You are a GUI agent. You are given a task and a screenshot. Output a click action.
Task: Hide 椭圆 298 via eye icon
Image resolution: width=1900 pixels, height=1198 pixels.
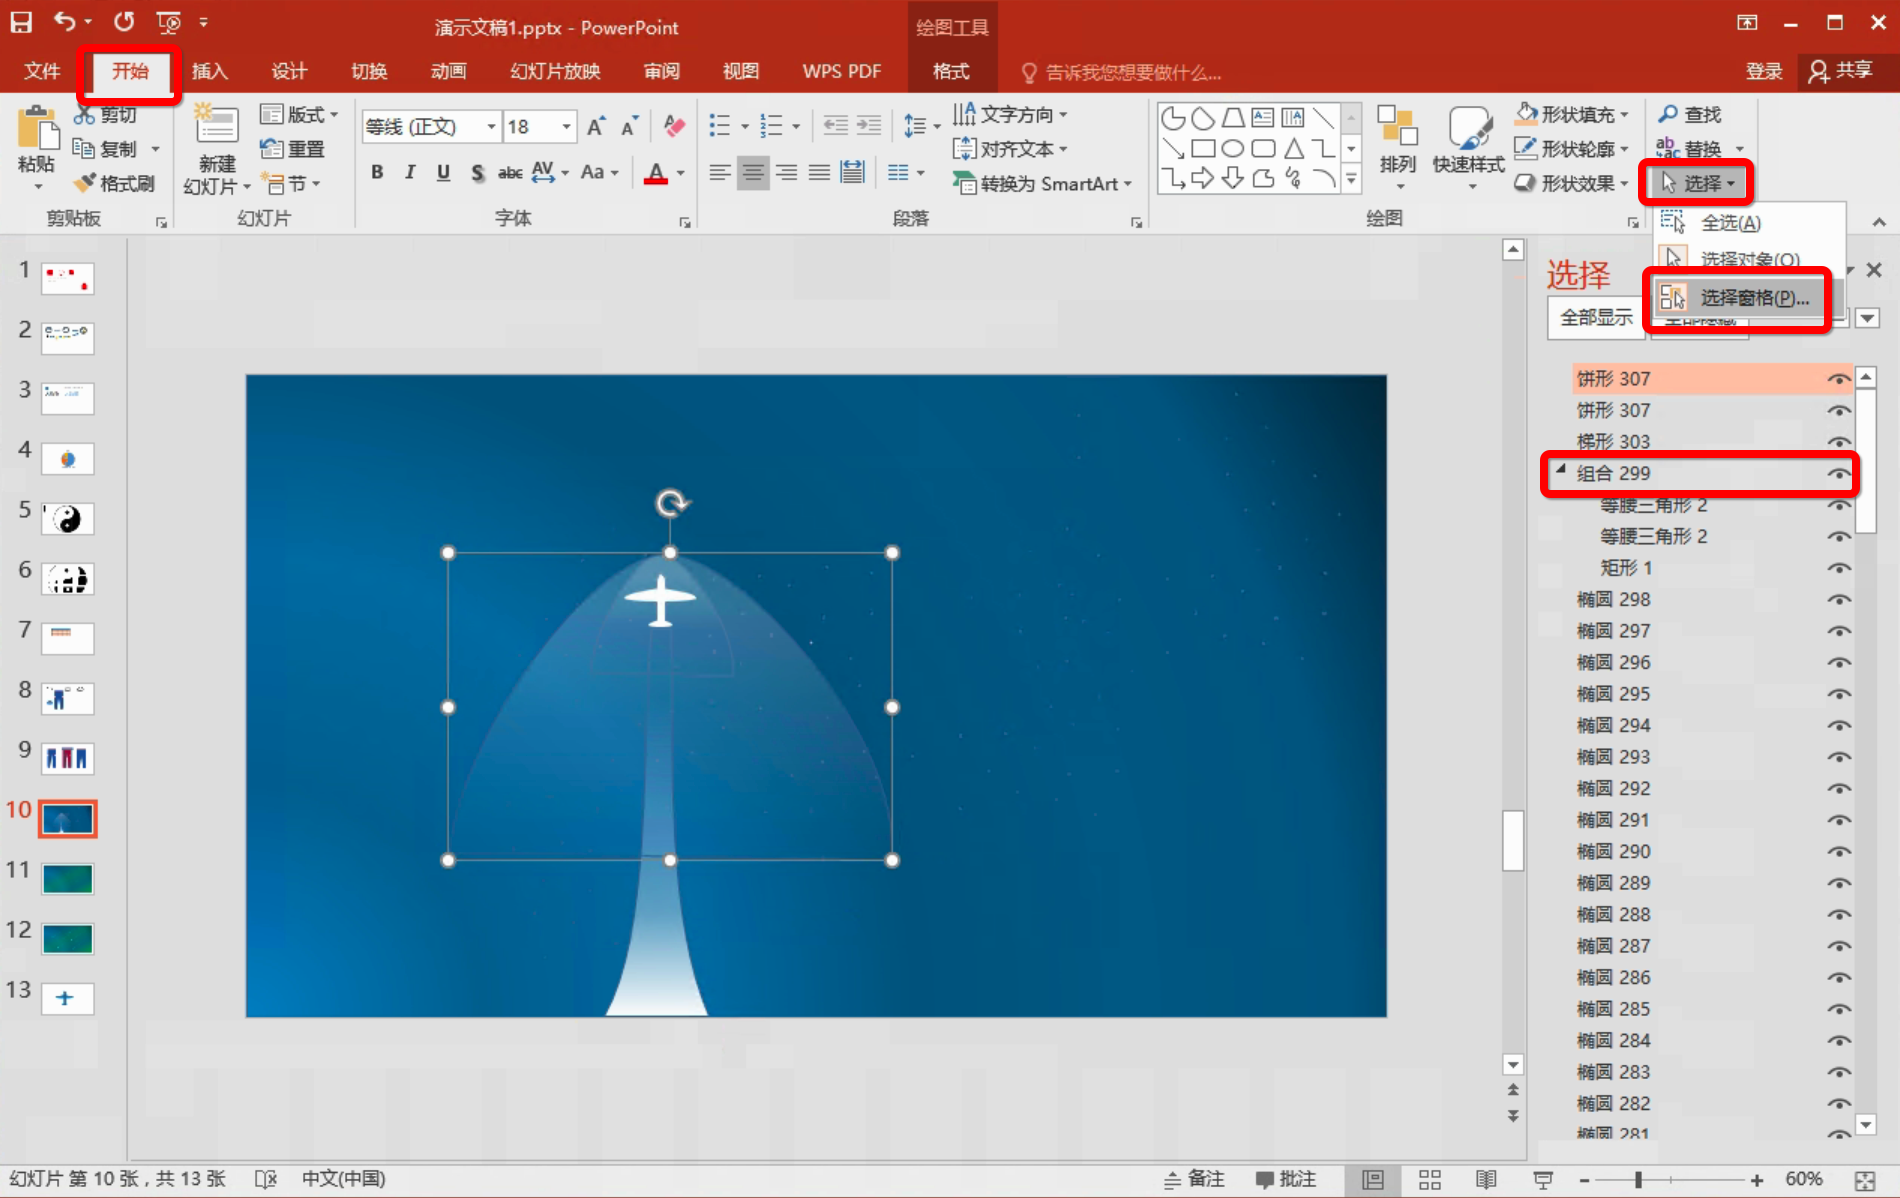(1838, 599)
